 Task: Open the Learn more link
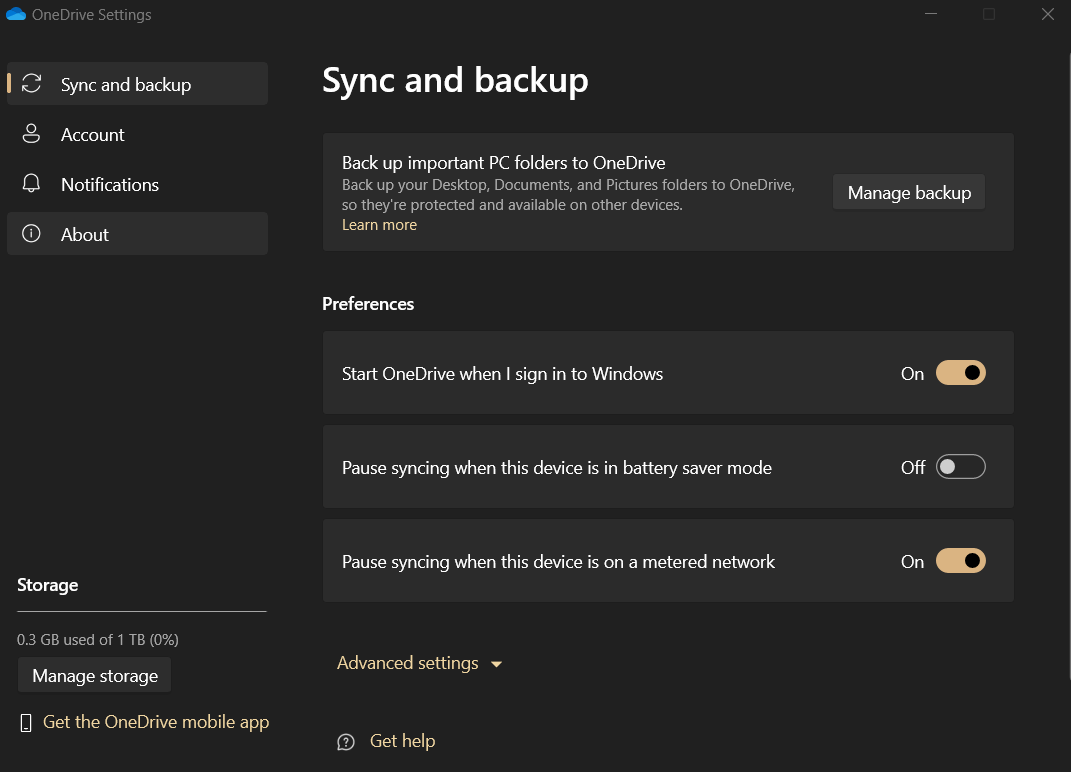tap(379, 225)
